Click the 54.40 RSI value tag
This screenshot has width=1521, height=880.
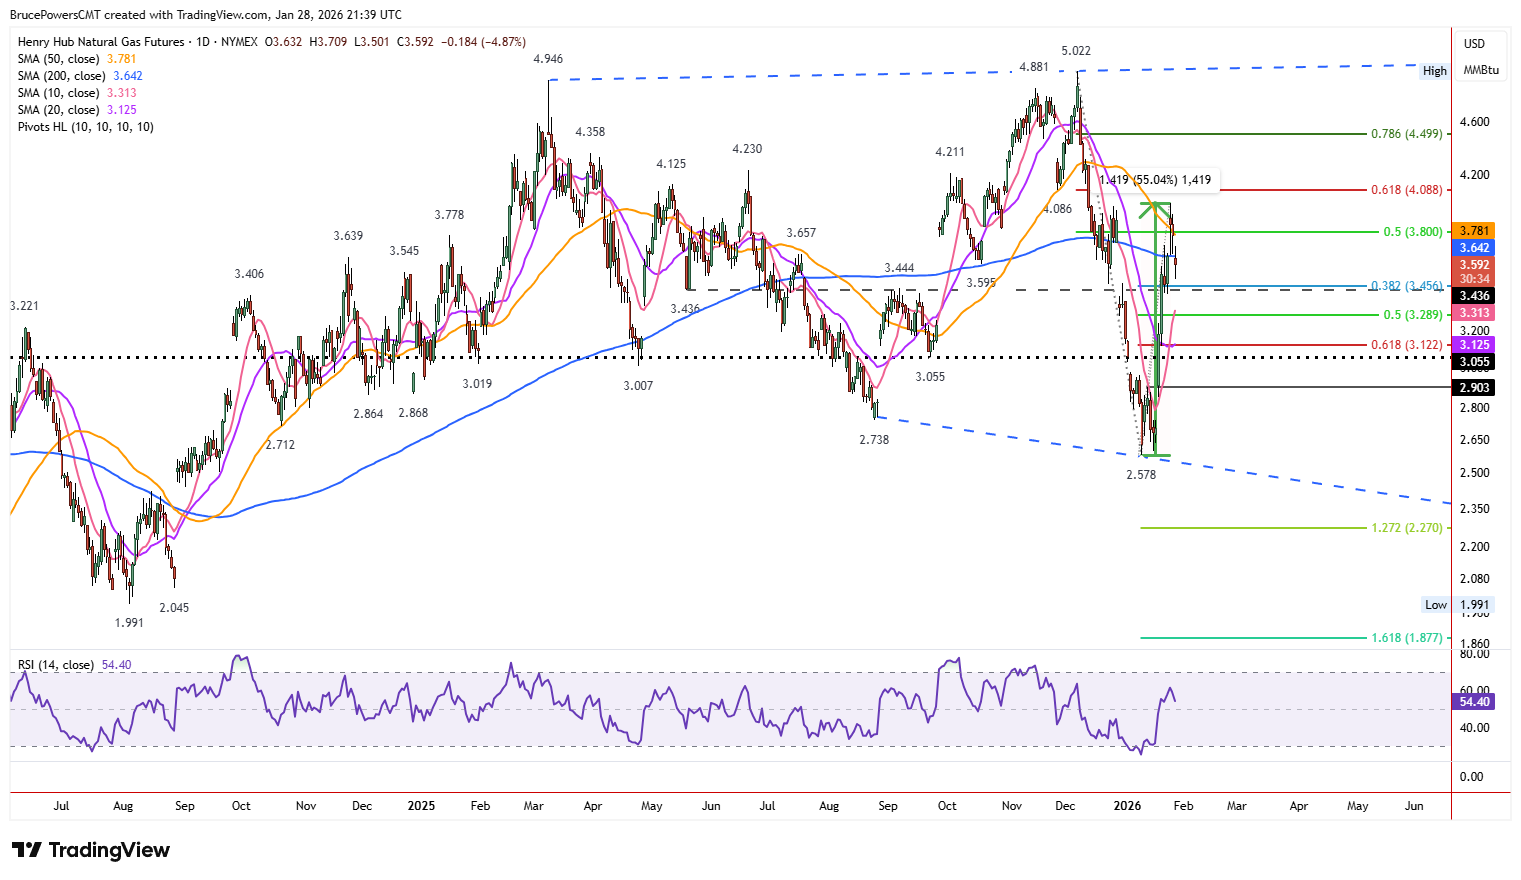click(x=1474, y=702)
